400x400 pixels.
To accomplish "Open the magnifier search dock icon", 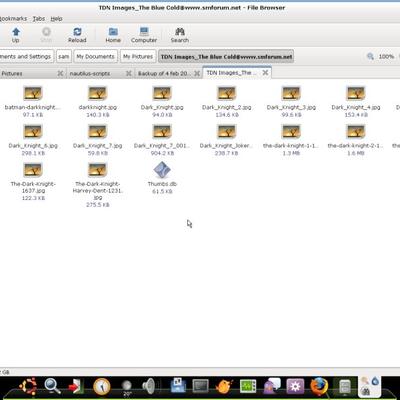I will point(52,387).
